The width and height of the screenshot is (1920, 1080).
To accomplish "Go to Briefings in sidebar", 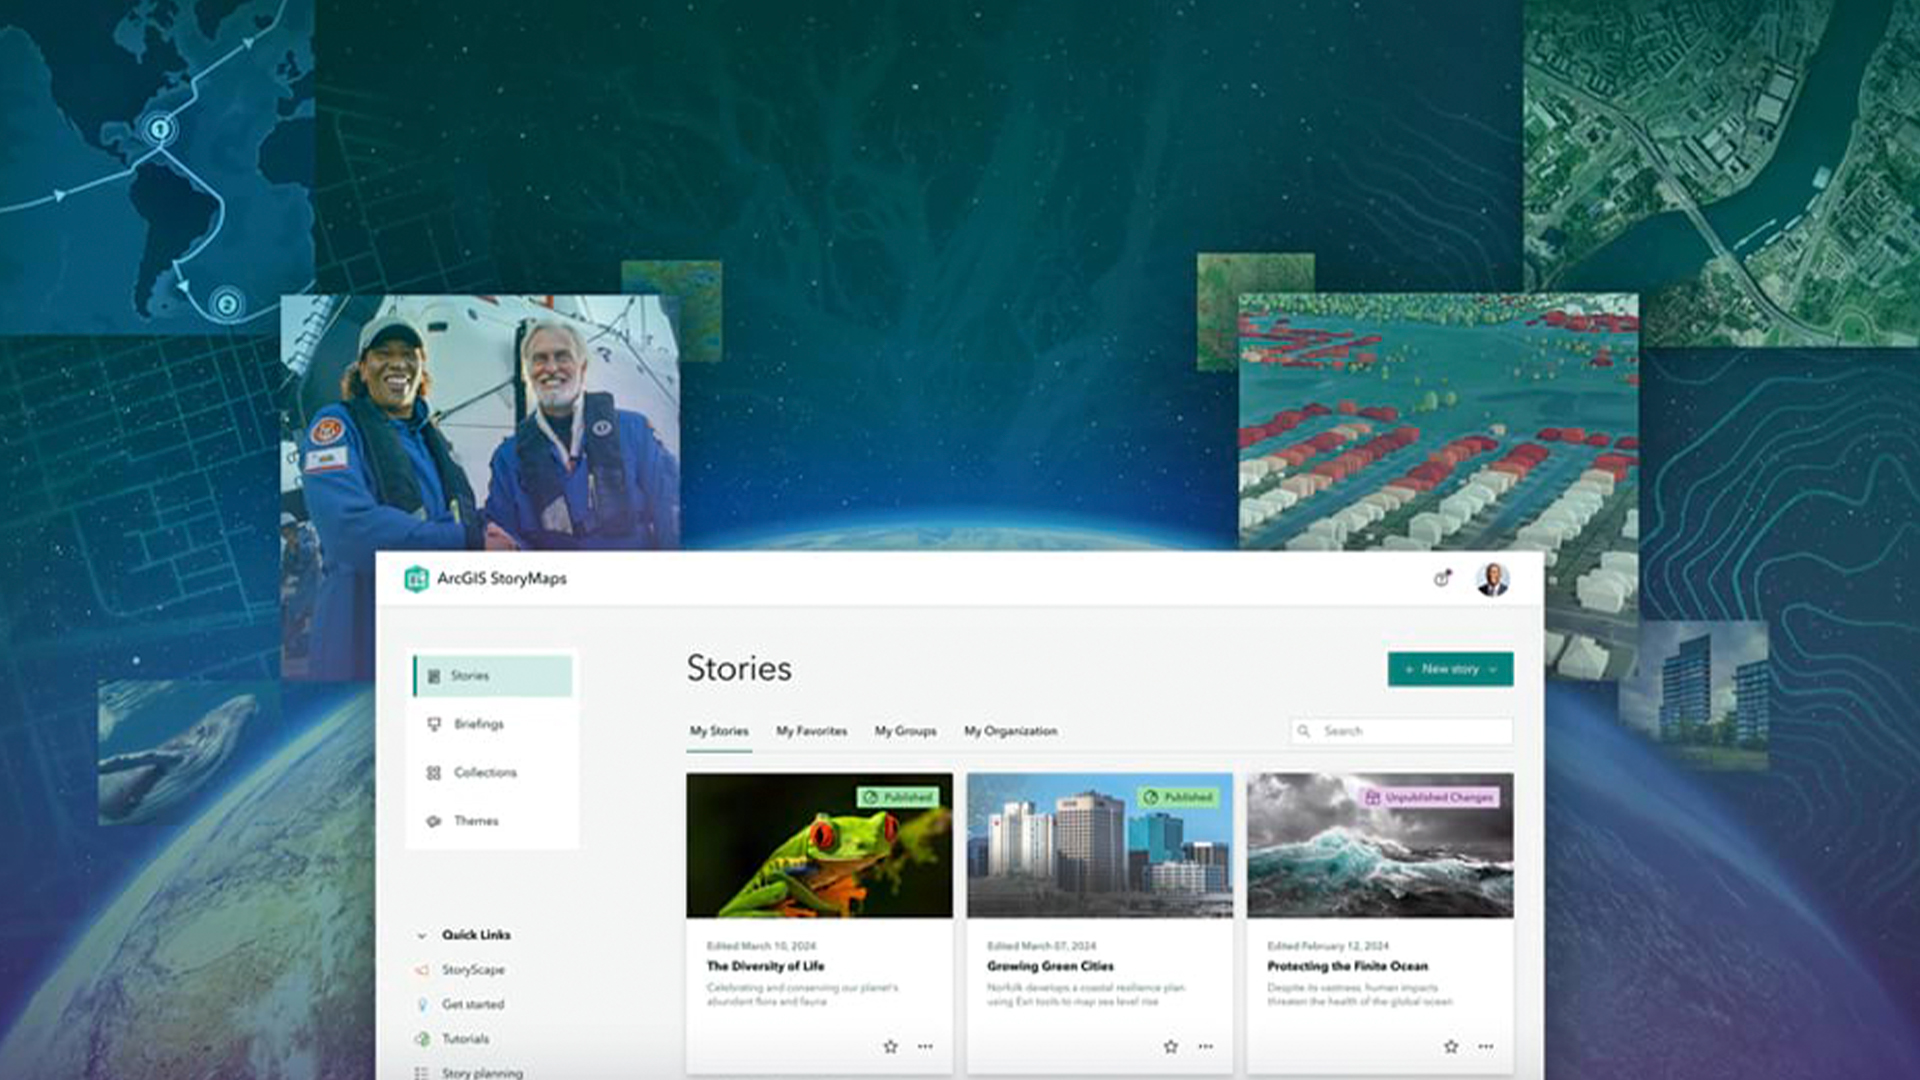I will click(x=478, y=724).
